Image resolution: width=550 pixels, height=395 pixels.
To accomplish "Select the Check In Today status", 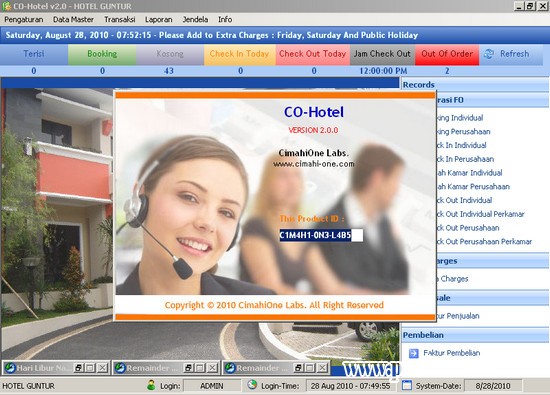I will click(239, 54).
